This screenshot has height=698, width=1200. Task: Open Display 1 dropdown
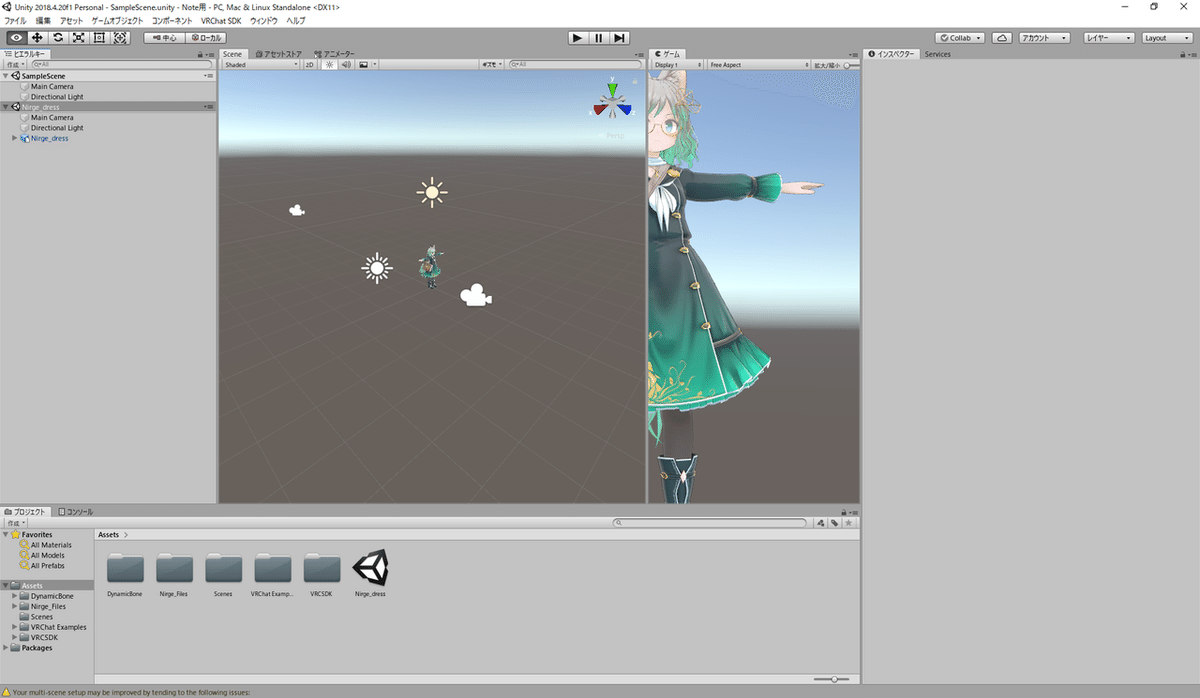pyautogui.click(x=678, y=64)
